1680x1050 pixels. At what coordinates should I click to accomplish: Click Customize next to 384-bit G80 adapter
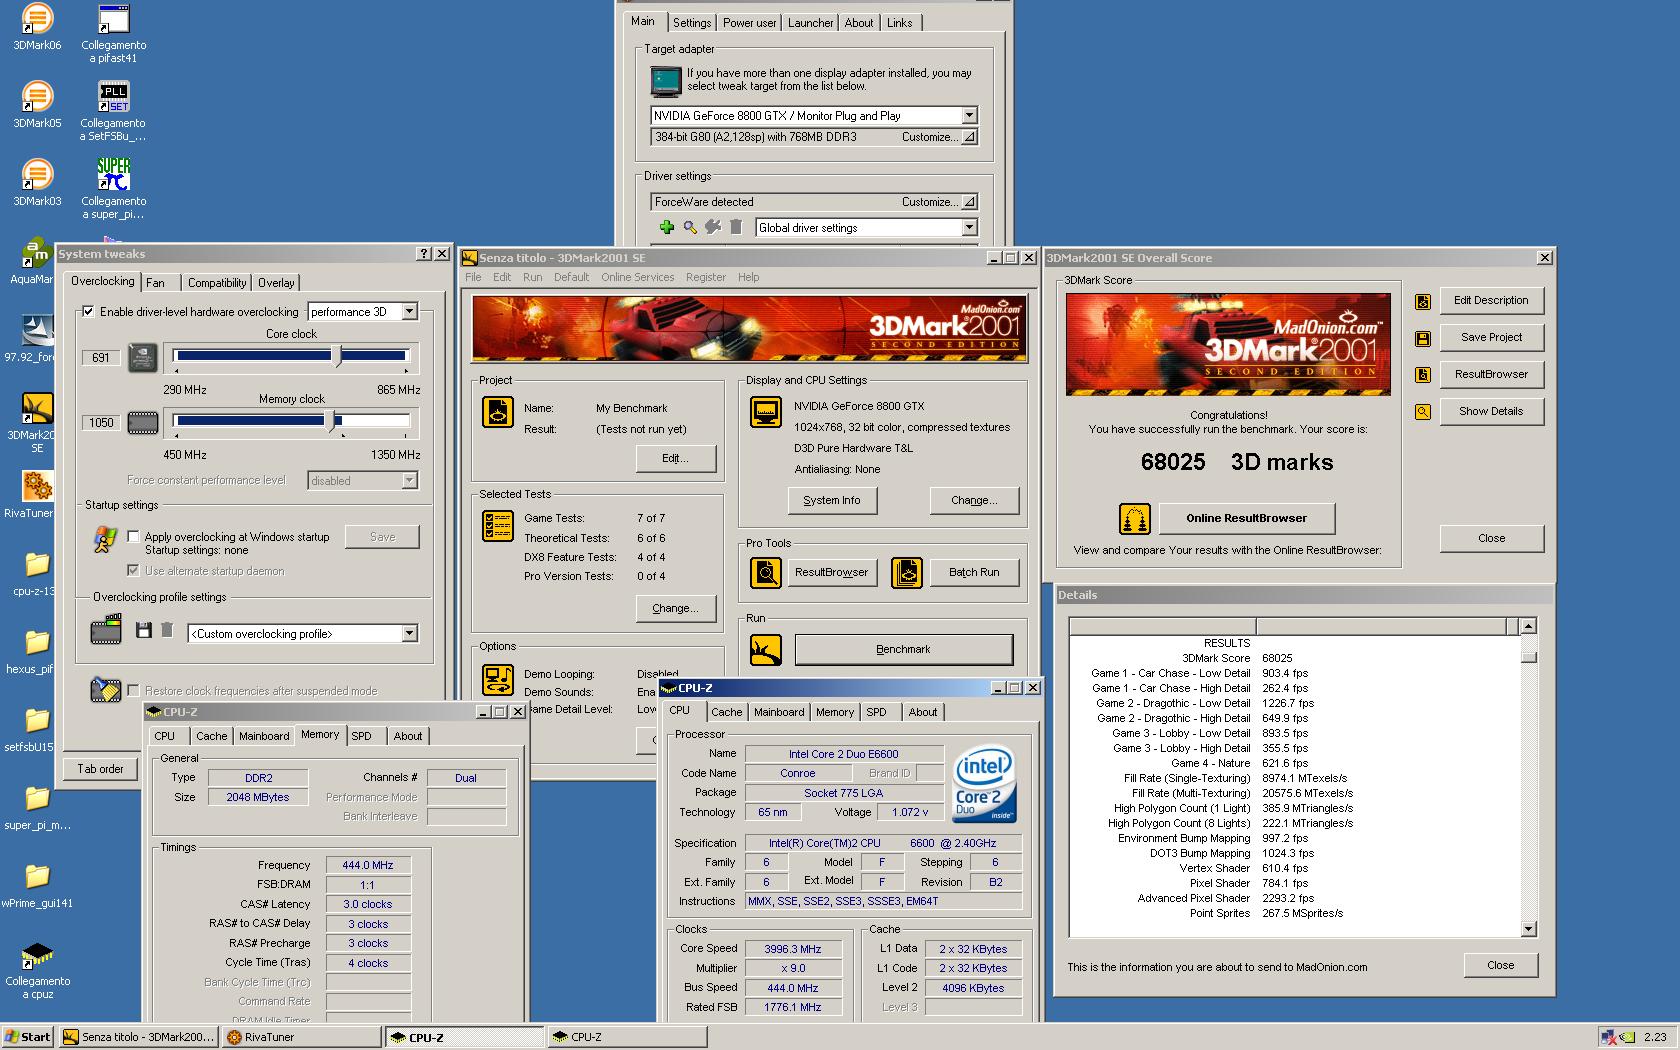click(x=938, y=137)
